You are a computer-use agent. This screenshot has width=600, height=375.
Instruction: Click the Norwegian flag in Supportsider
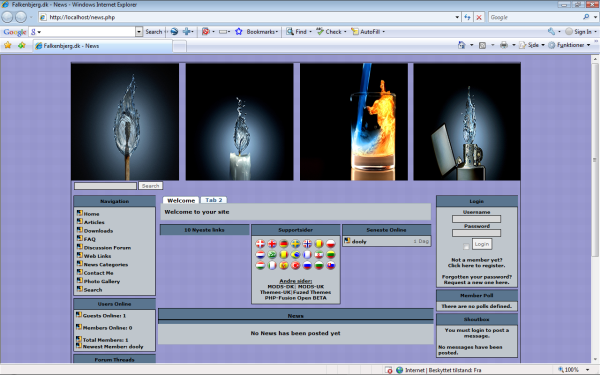point(307,244)
